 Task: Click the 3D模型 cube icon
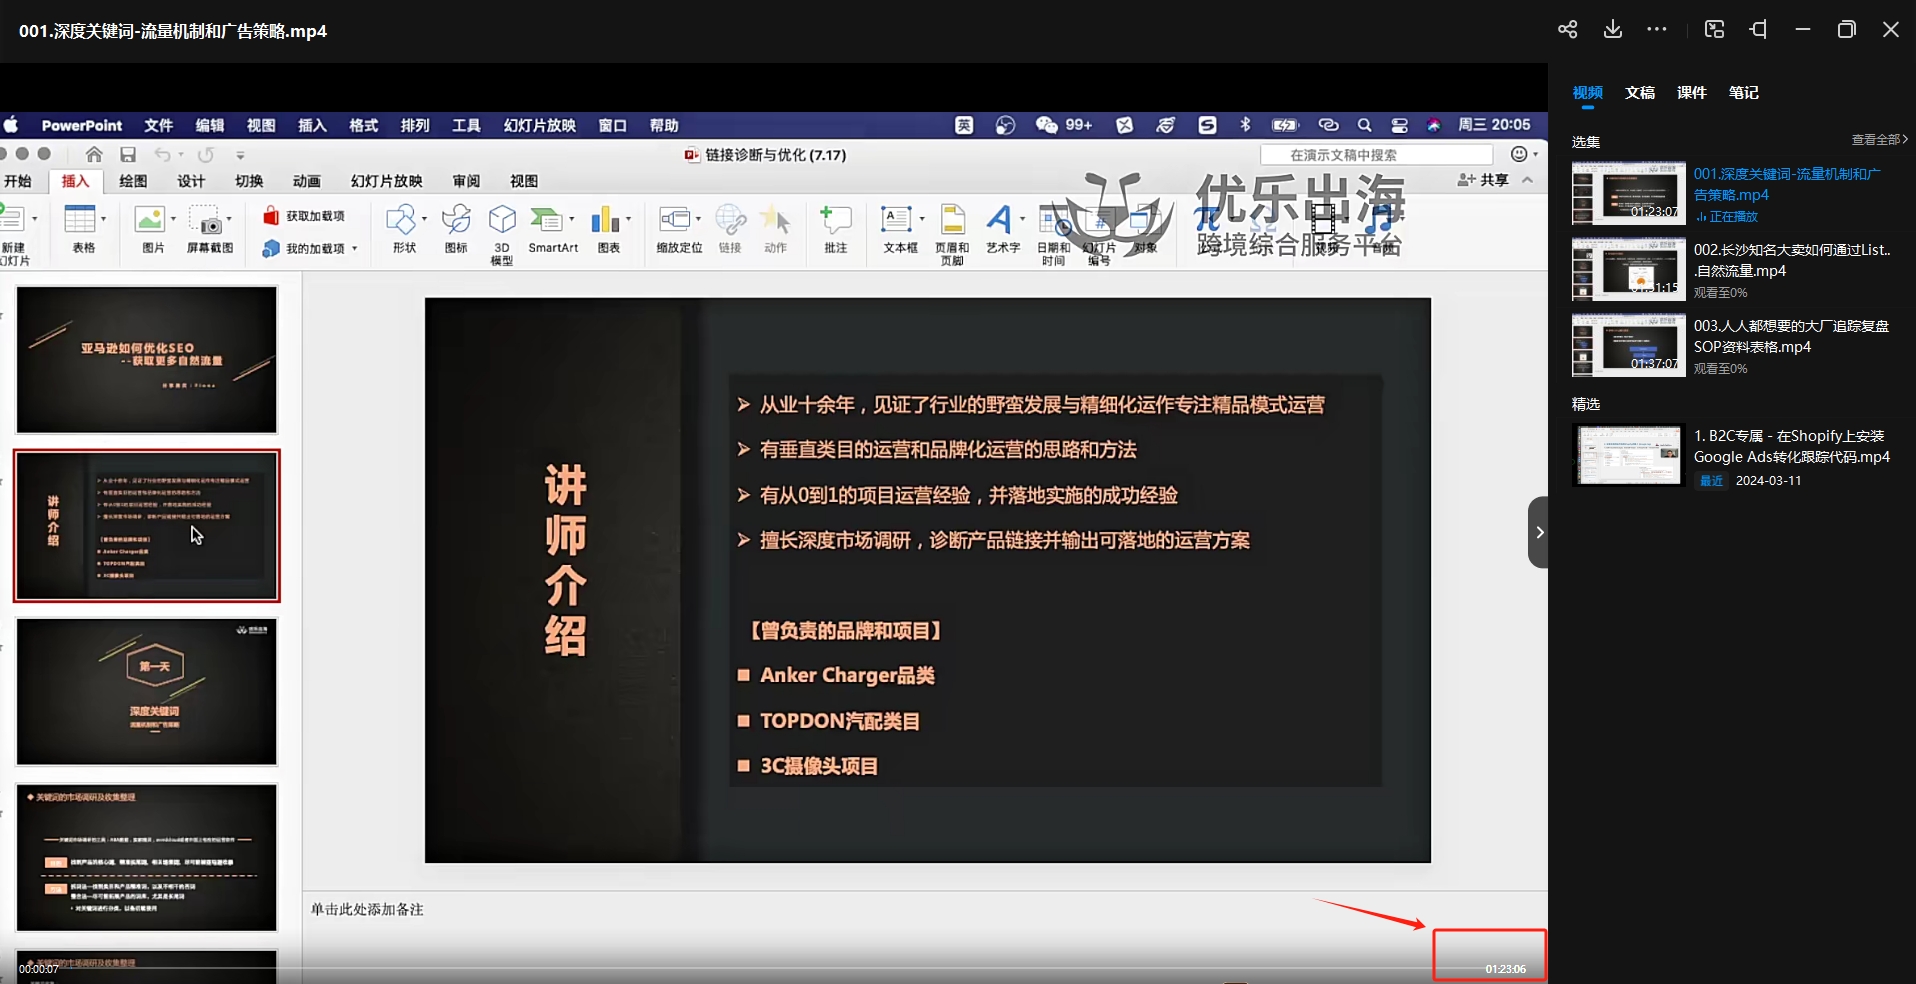coord(502,219)
